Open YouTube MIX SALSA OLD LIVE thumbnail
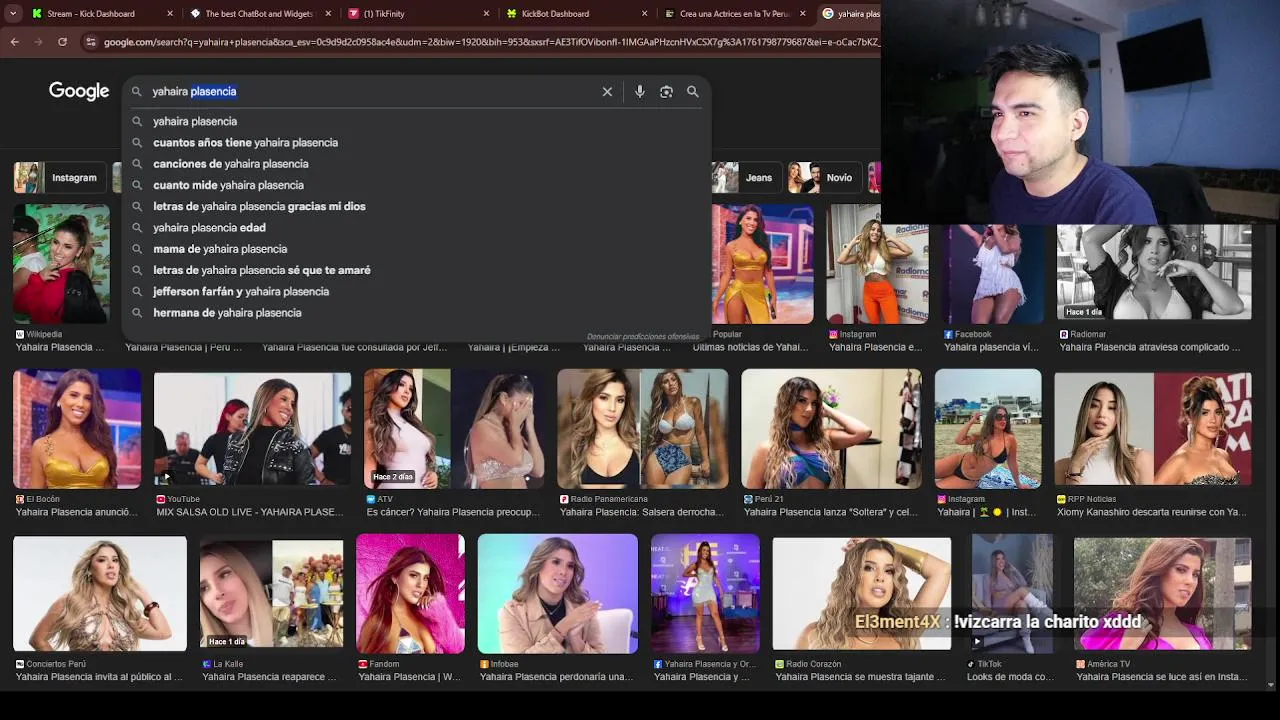The image size is (1280, 720). [253, 429]
